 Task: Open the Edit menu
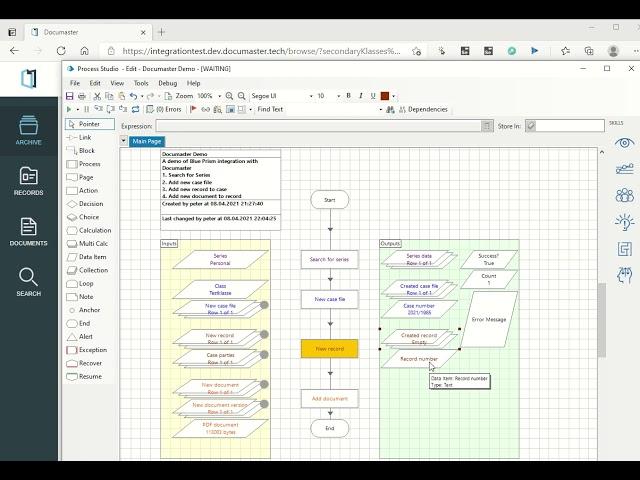[x=95, y=83]
